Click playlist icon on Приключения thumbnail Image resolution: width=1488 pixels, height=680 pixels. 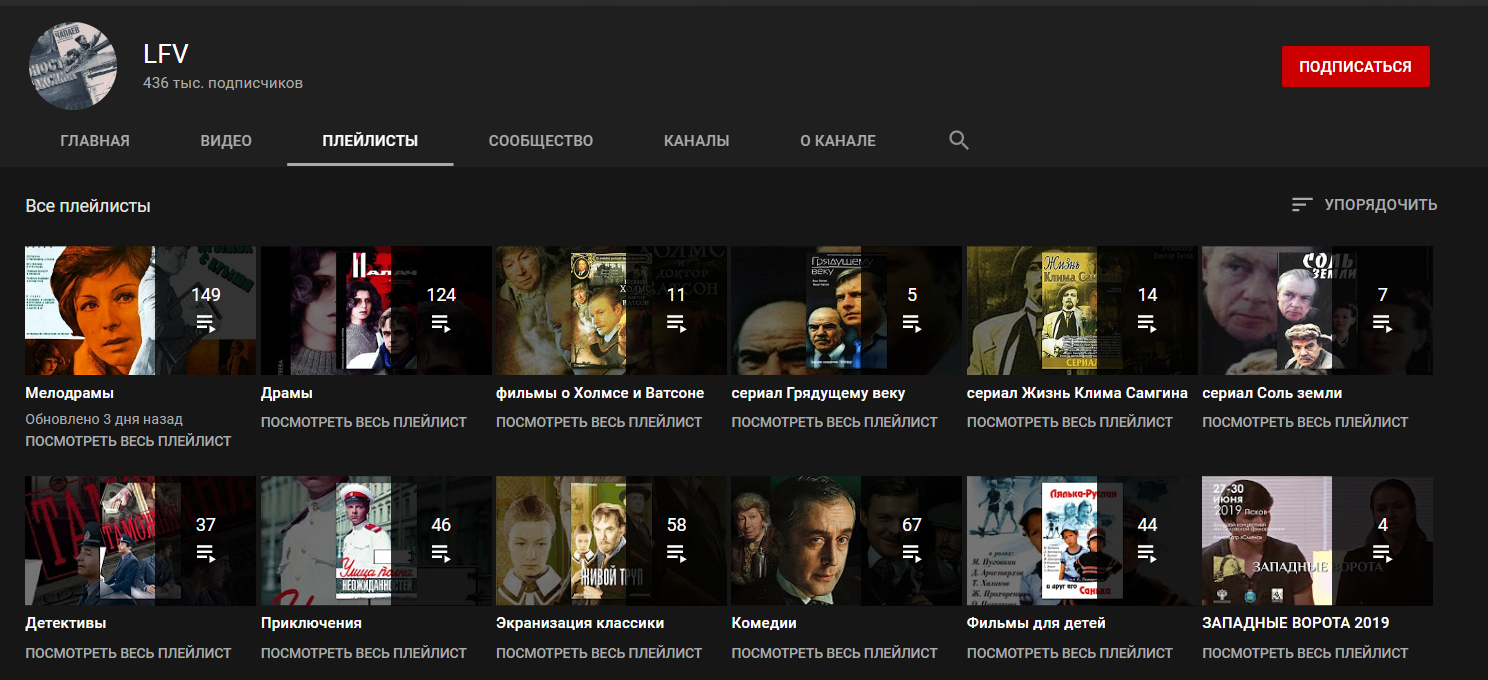tap(441, 552)
